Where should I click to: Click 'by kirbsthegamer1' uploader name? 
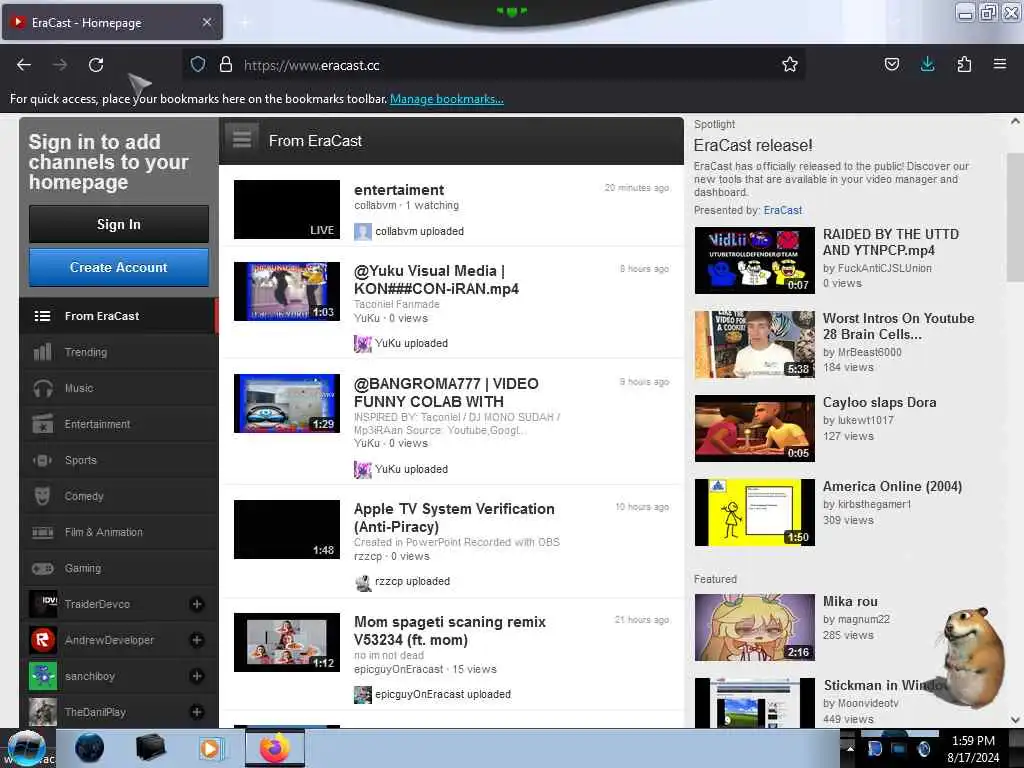pyautogui.click(x=867, y=504)
